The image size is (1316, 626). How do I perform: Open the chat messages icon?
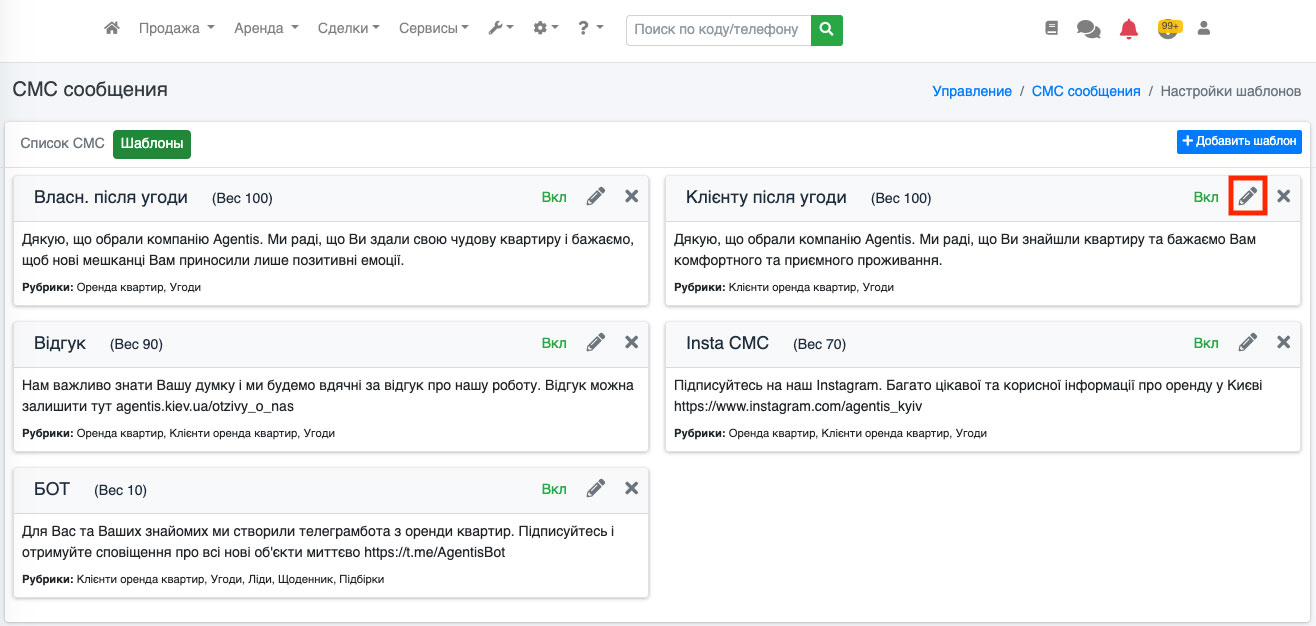pyautogui.click(x=1088, y=29)
